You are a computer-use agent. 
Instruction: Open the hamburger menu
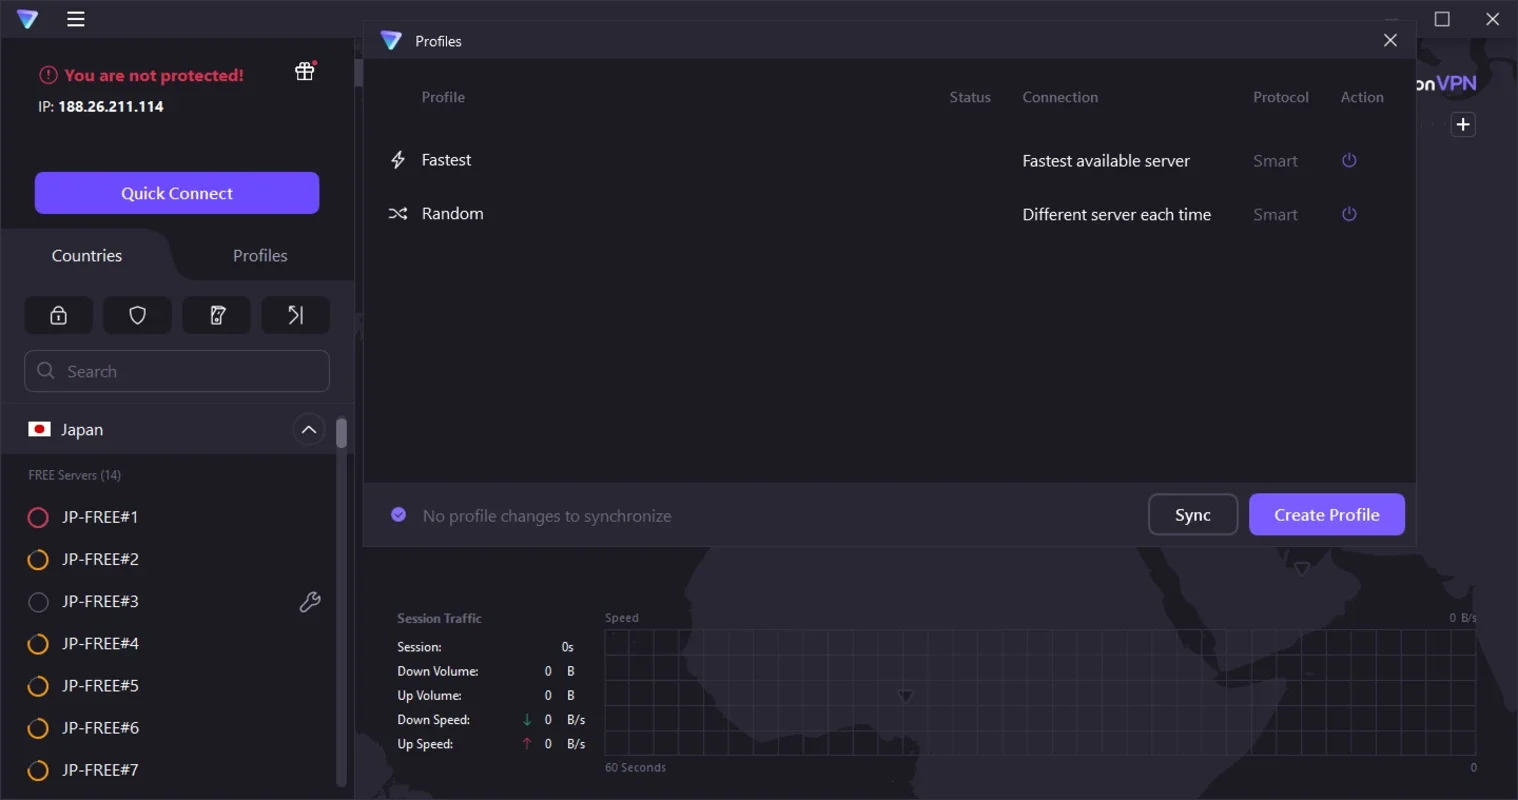pyautogui.click(x=75, y=18)
